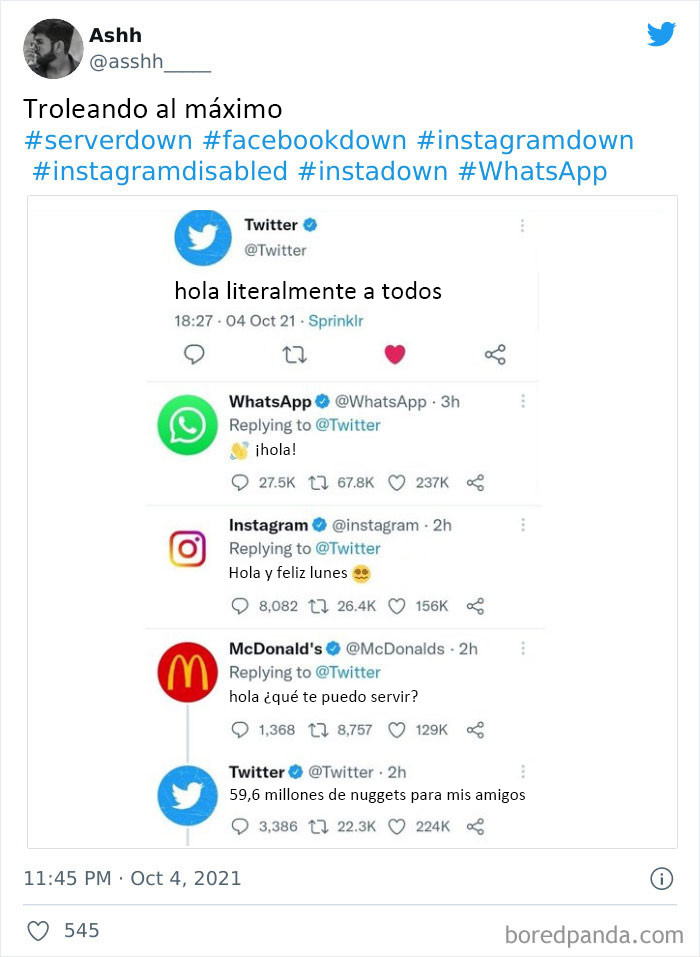Image resolution: width=700 pixels, height=957 pixels.
Task: Open the Instagram logo avatar
Action: pos(187,549)
